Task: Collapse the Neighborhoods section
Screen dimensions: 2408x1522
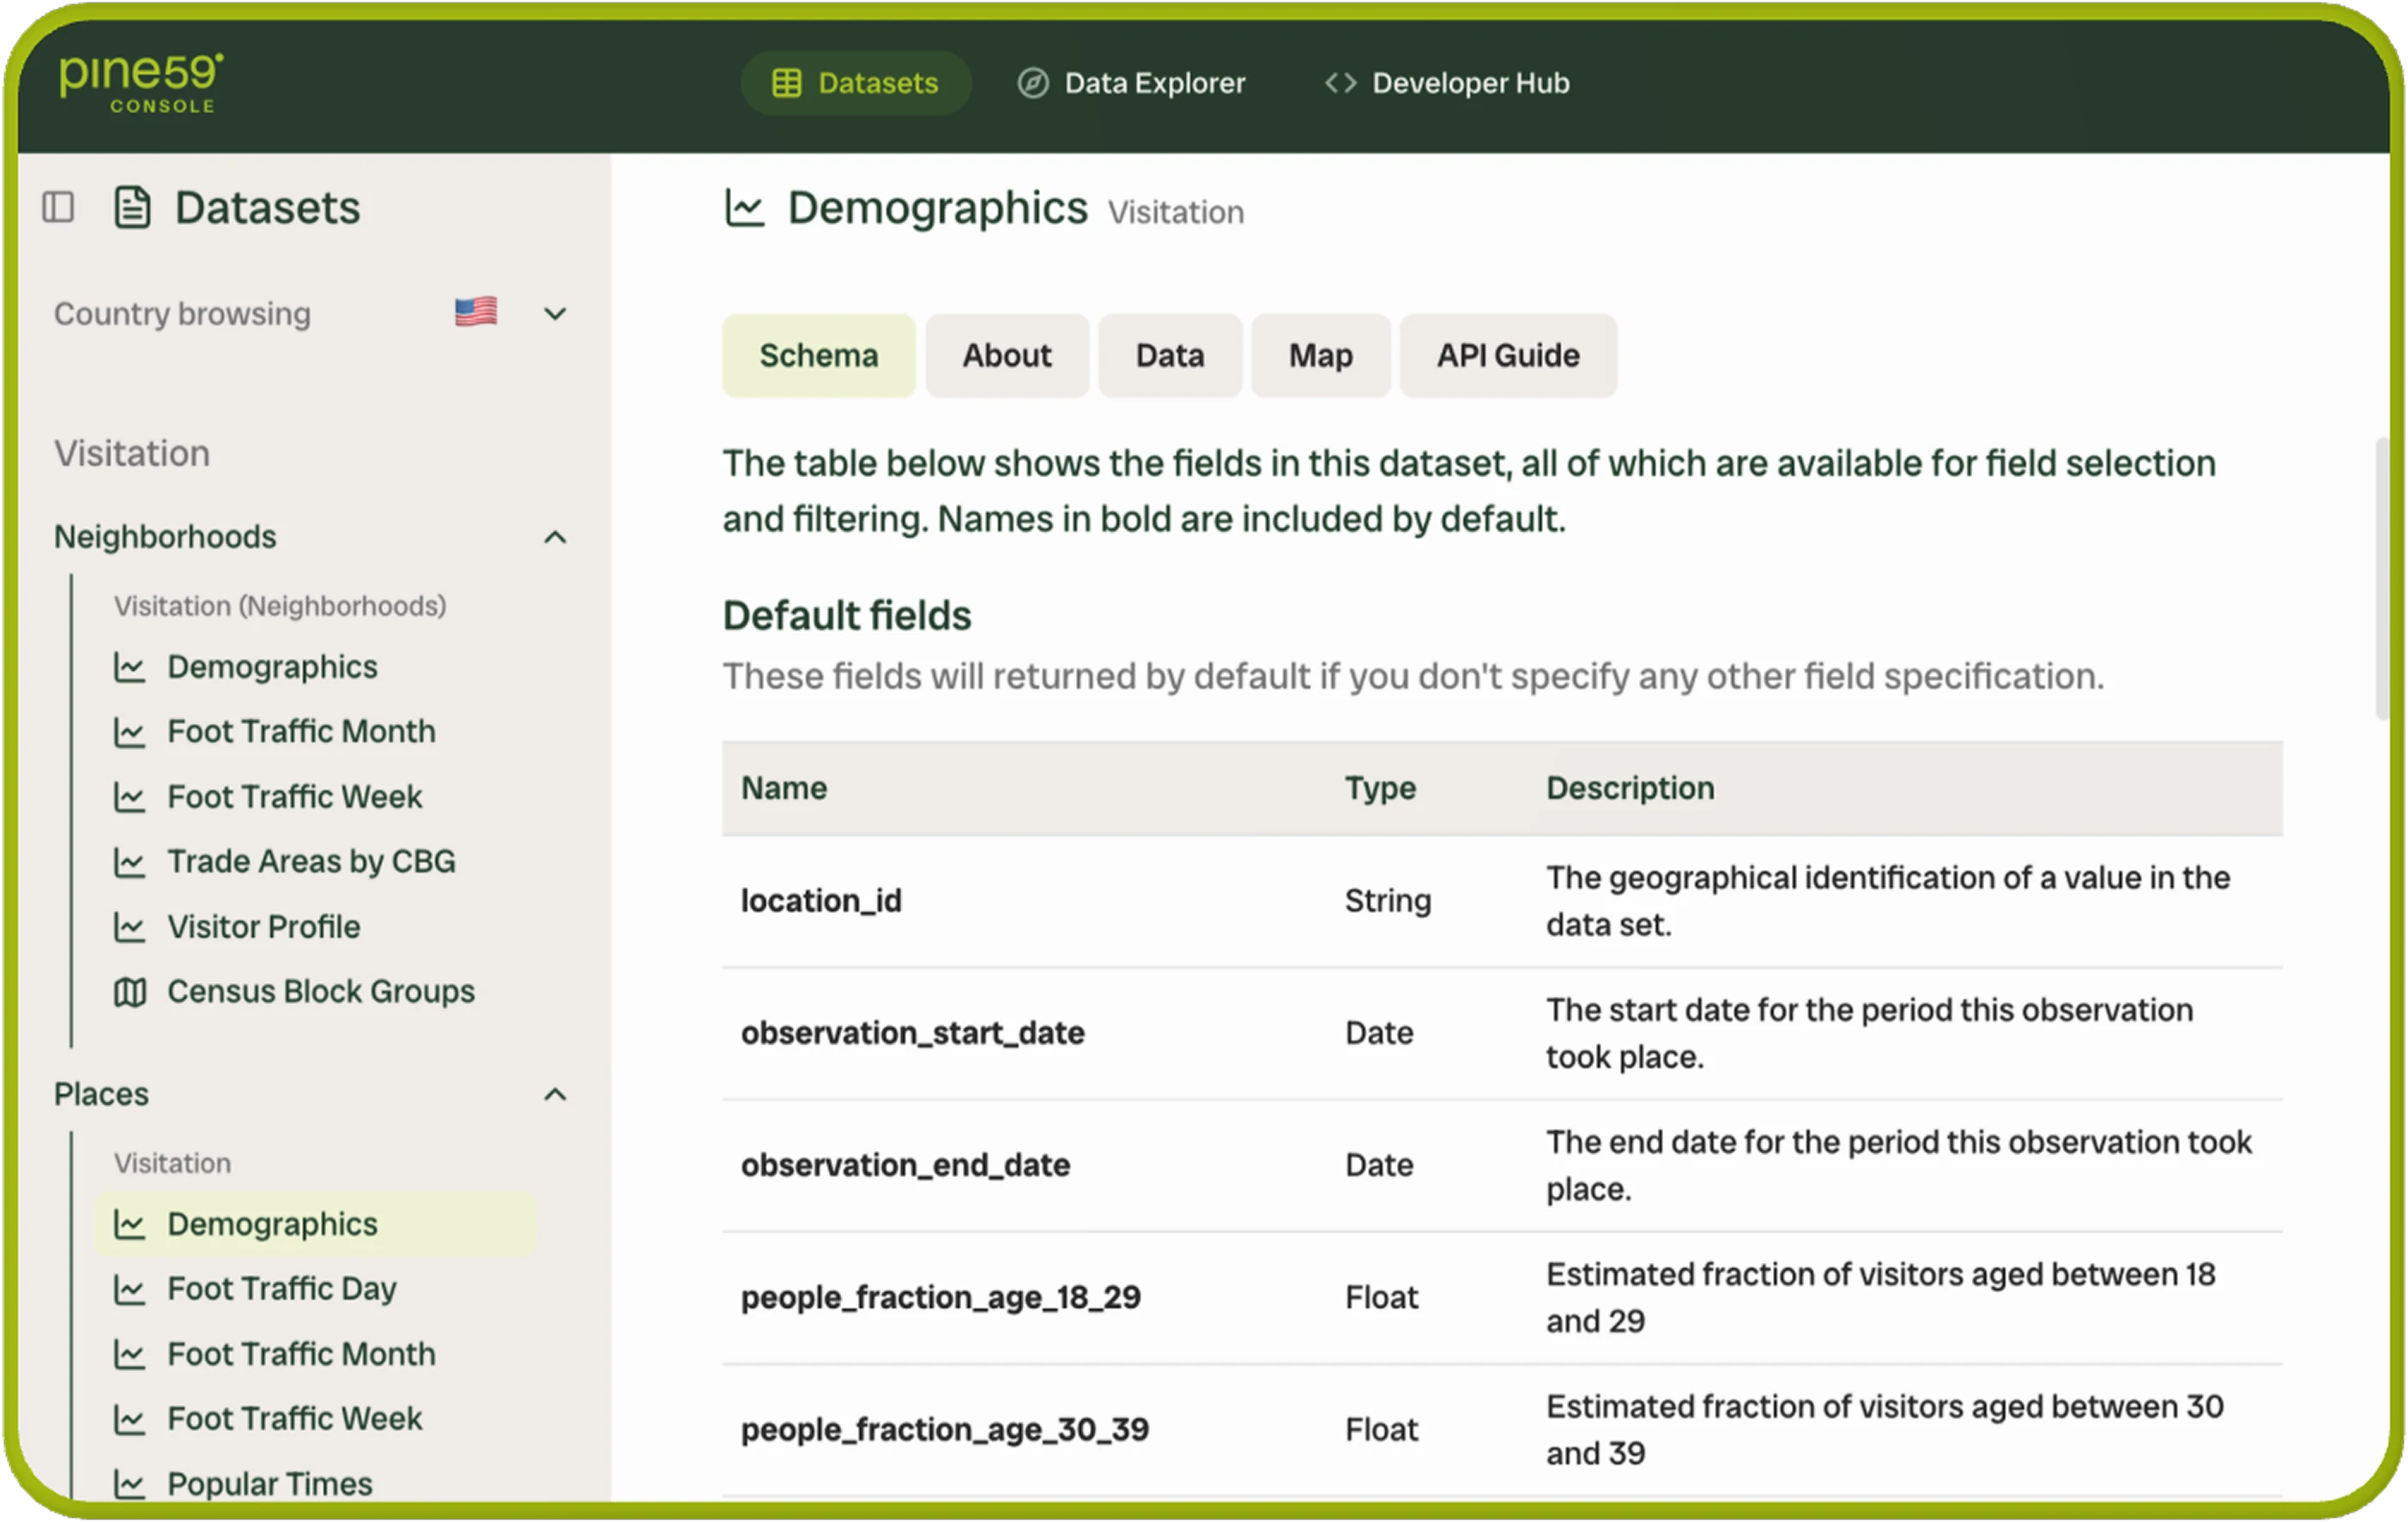Action: tap(555, 537)
